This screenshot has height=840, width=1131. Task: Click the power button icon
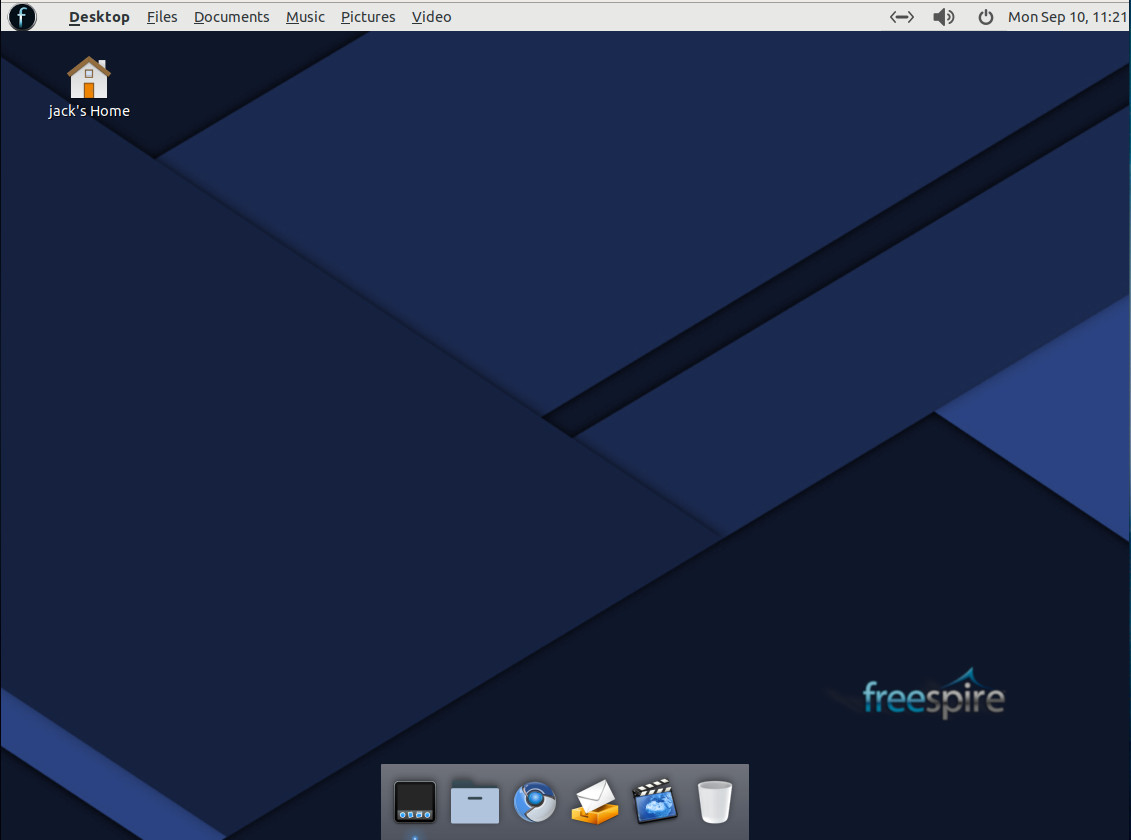[x=985, y=17]
